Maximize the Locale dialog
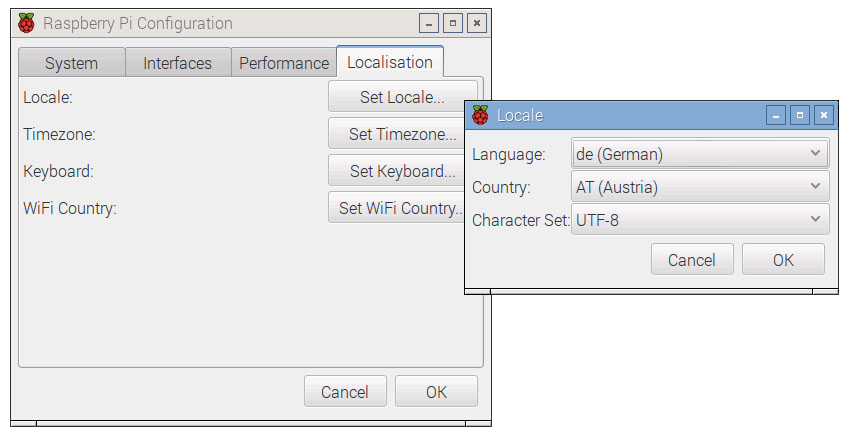 [x=800, y=115]
